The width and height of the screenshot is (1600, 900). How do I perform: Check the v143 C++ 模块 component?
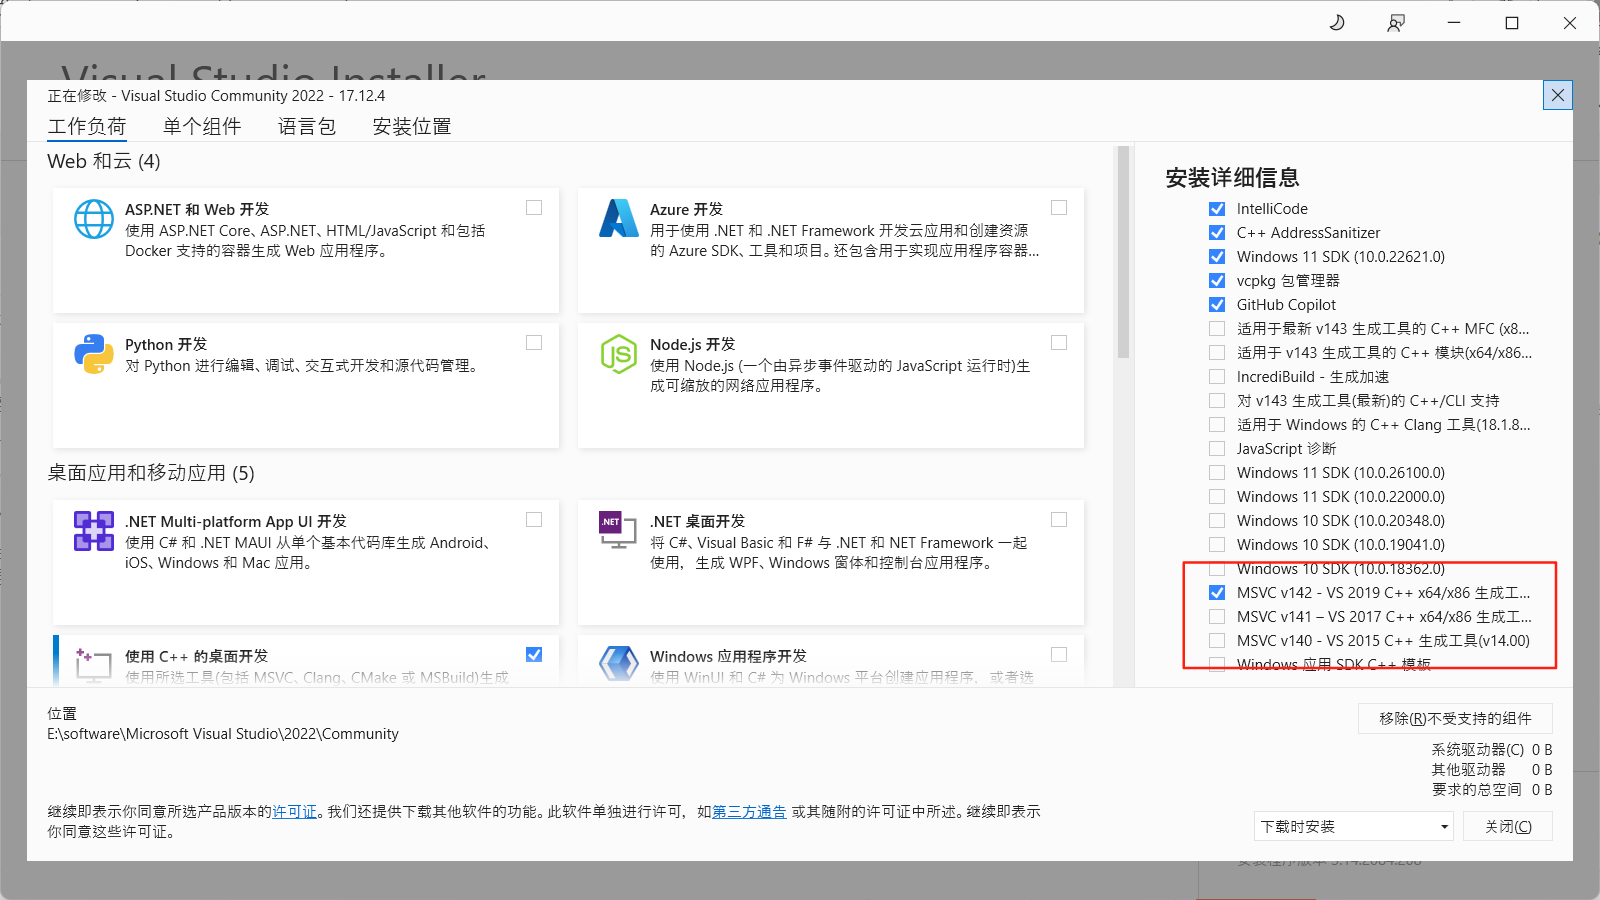tap(1217, 353)
